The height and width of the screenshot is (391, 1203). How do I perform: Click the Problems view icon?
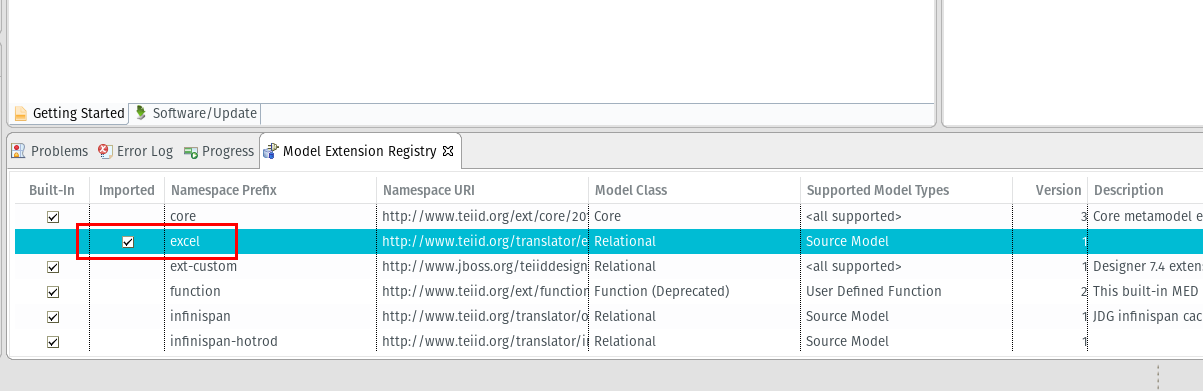tap(18, 151)
